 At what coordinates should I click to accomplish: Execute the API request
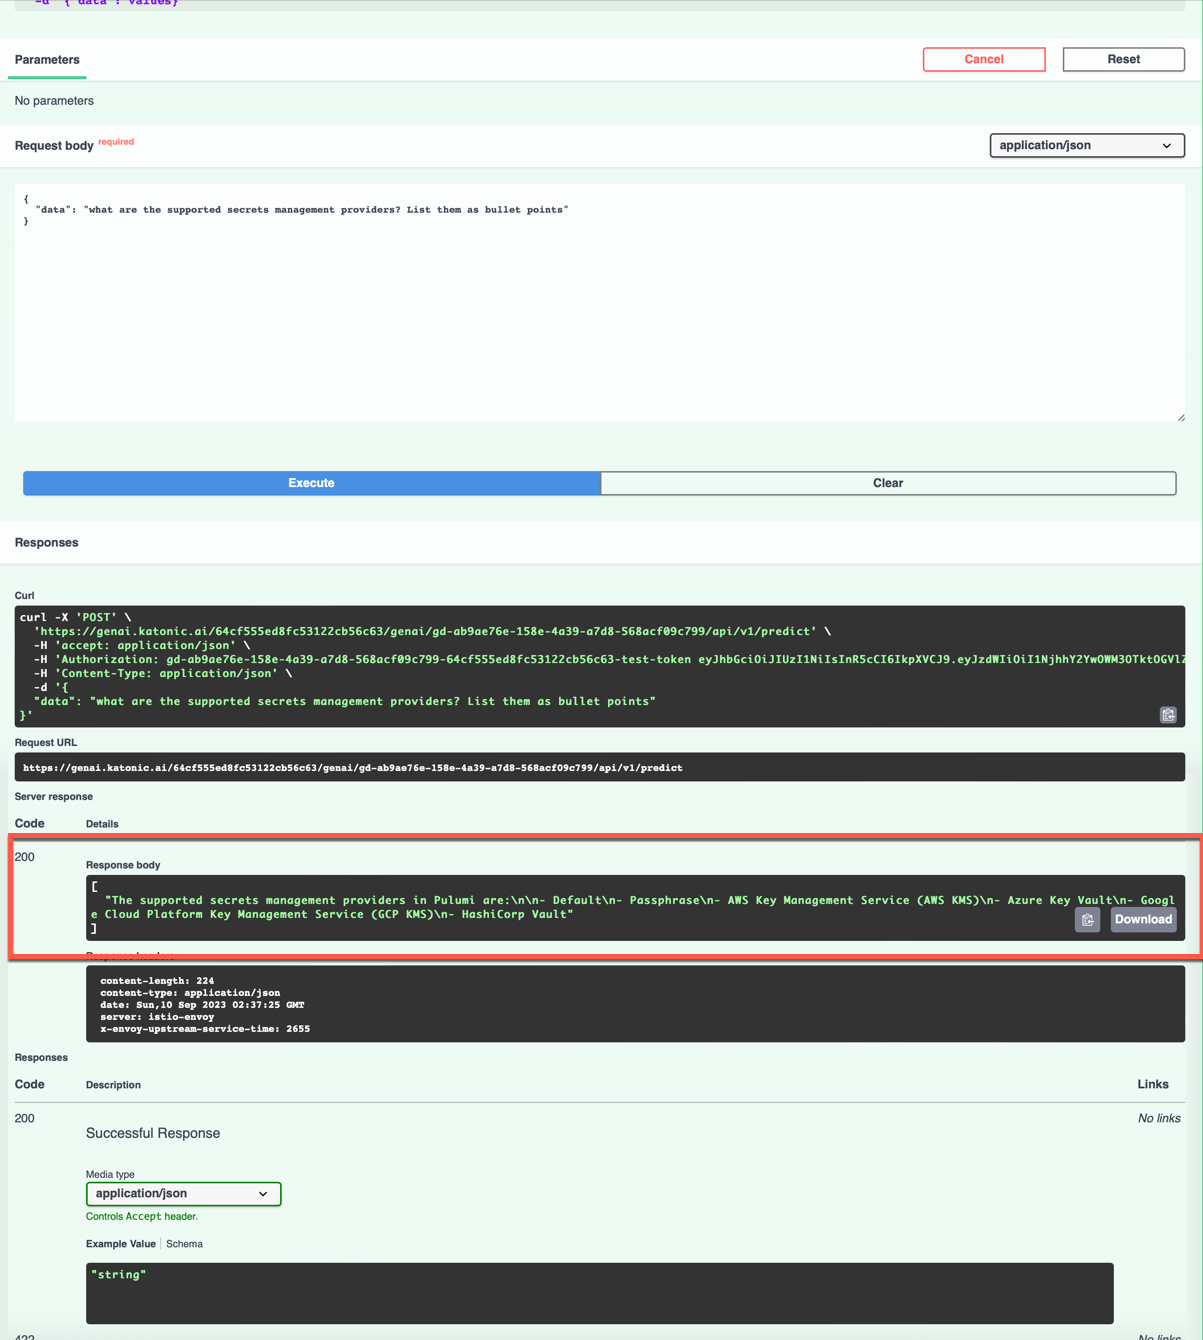pos(312,483)
